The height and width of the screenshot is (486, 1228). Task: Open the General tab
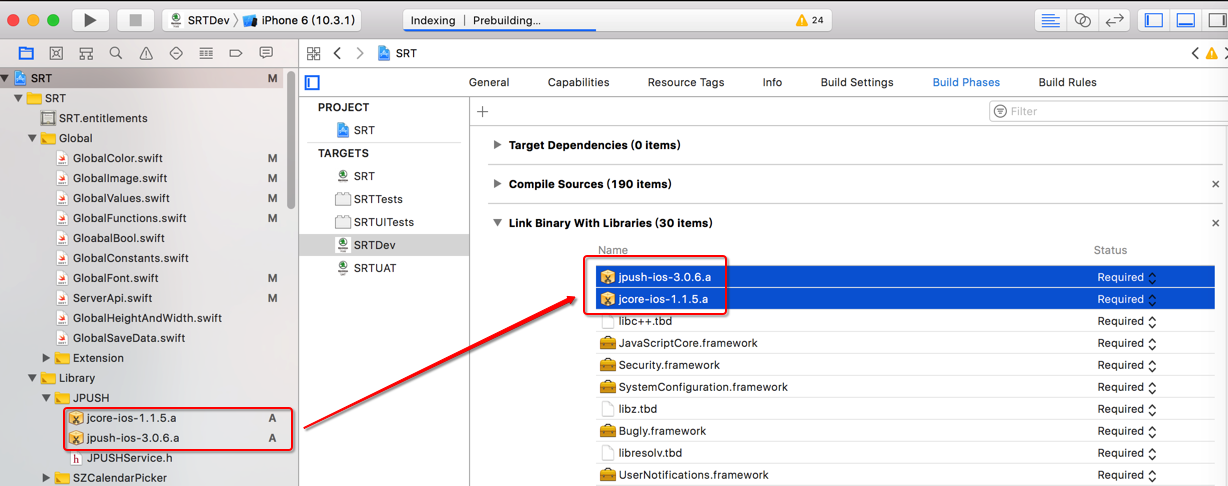489,82
